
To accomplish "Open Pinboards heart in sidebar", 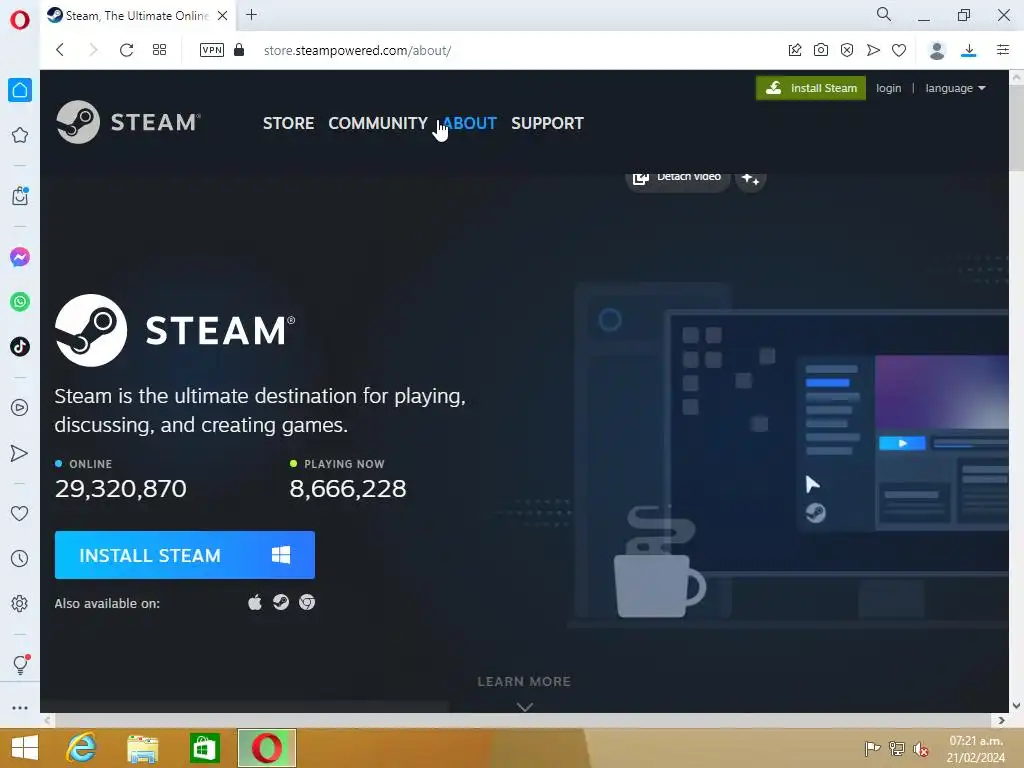I will [20, 513].
